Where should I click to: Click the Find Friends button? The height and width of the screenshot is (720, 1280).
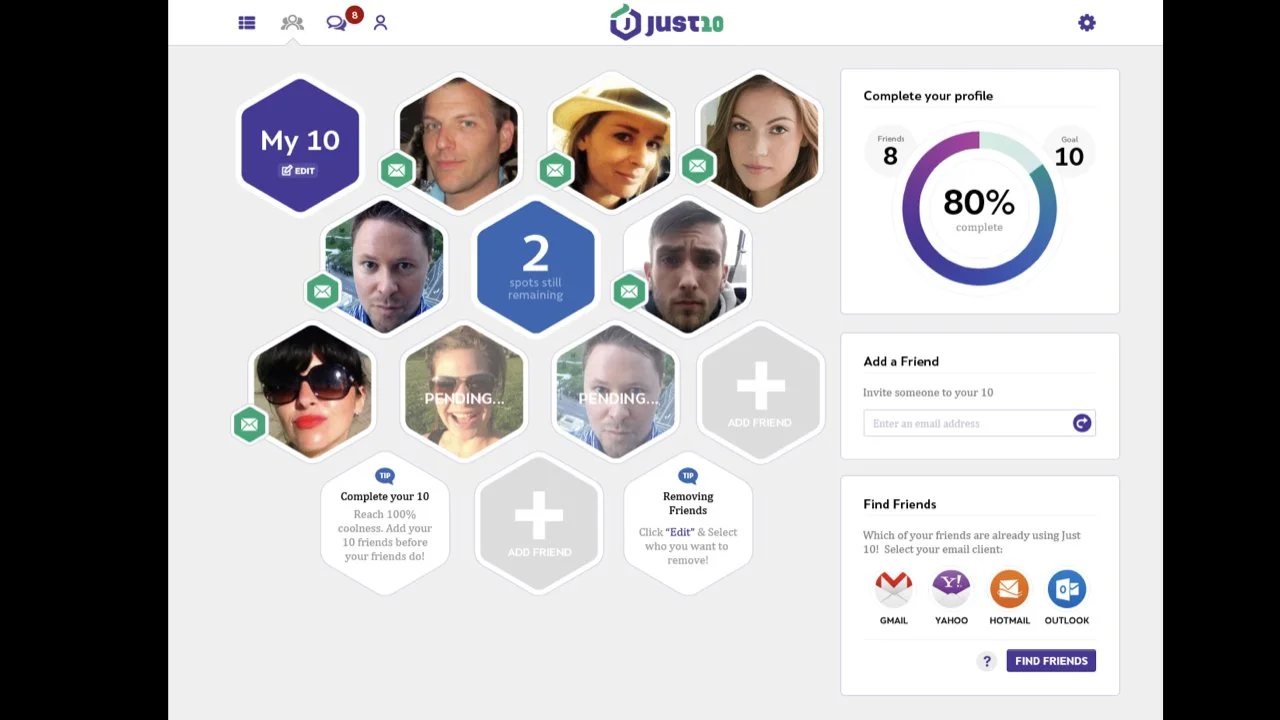click(x=1051, y=661)
